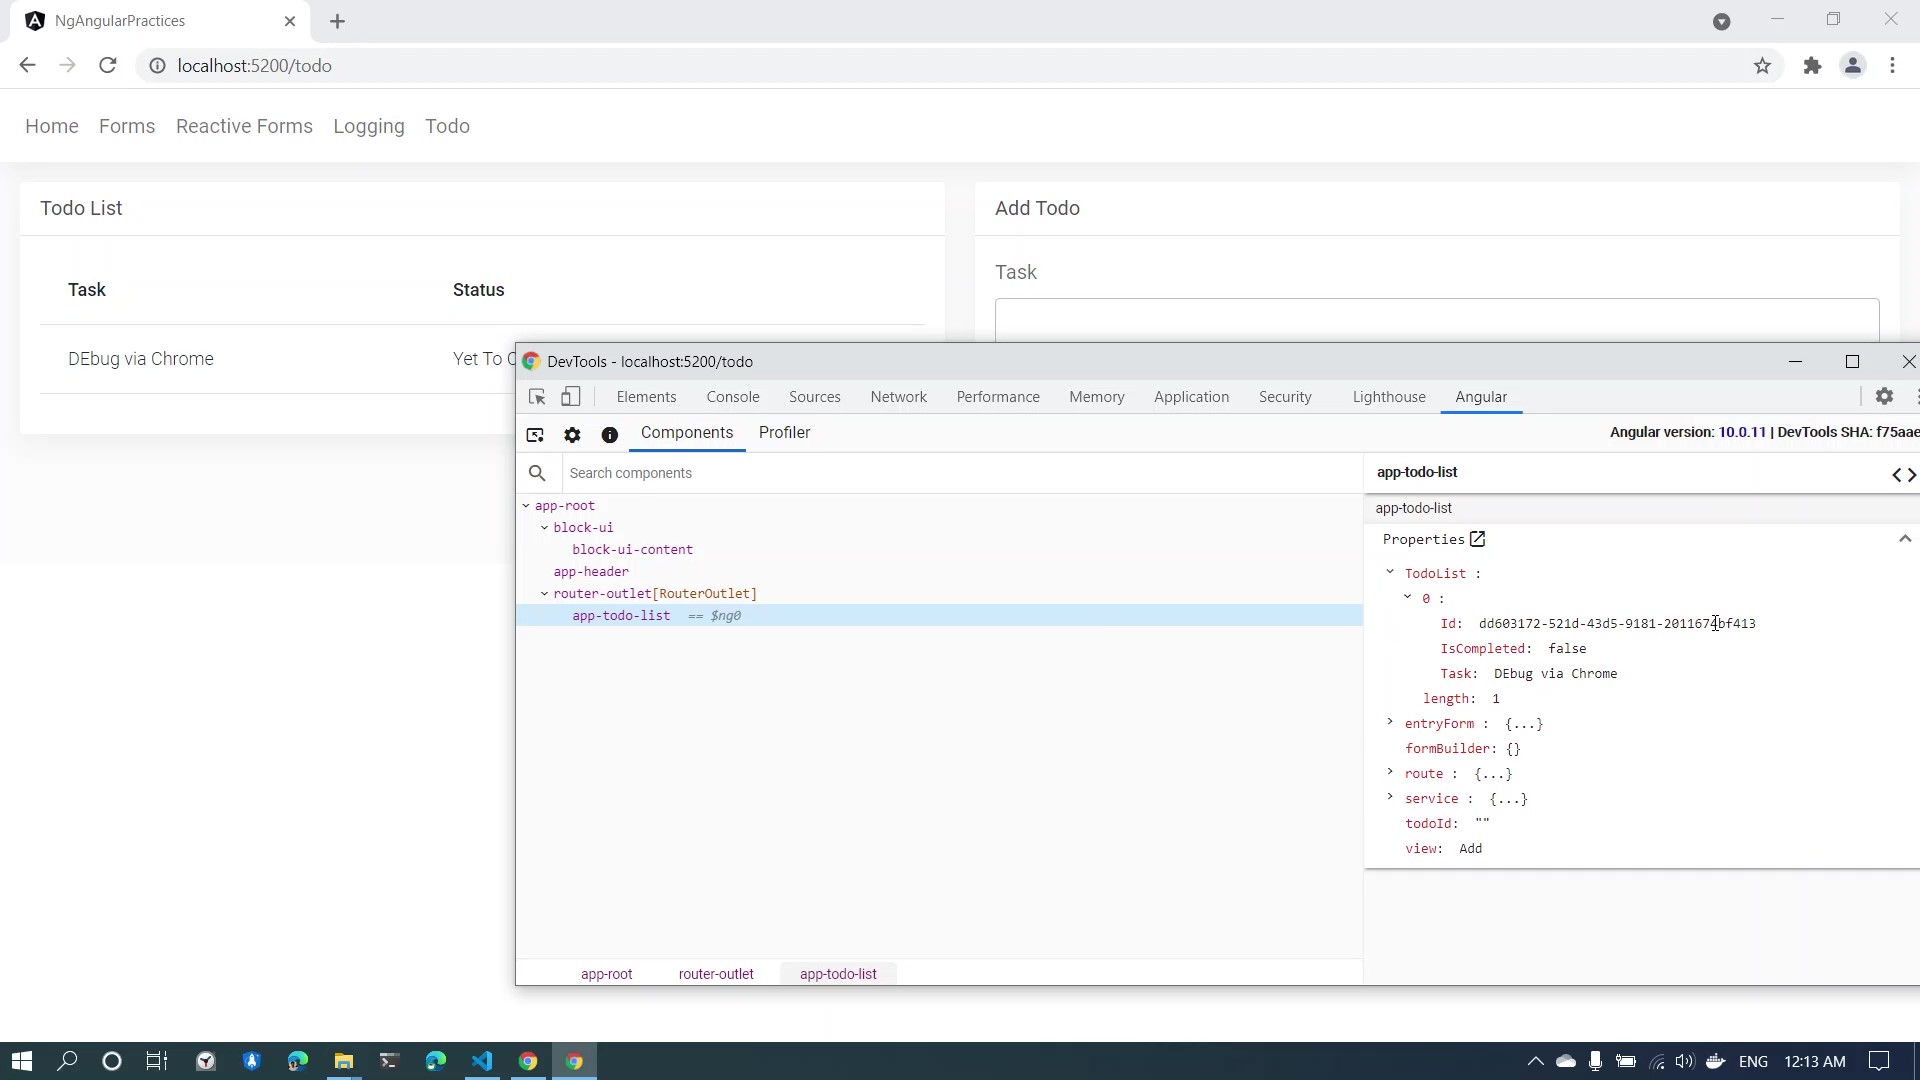Expand the service object in Properties
1920x1080 pixels.
point(1389,799)
